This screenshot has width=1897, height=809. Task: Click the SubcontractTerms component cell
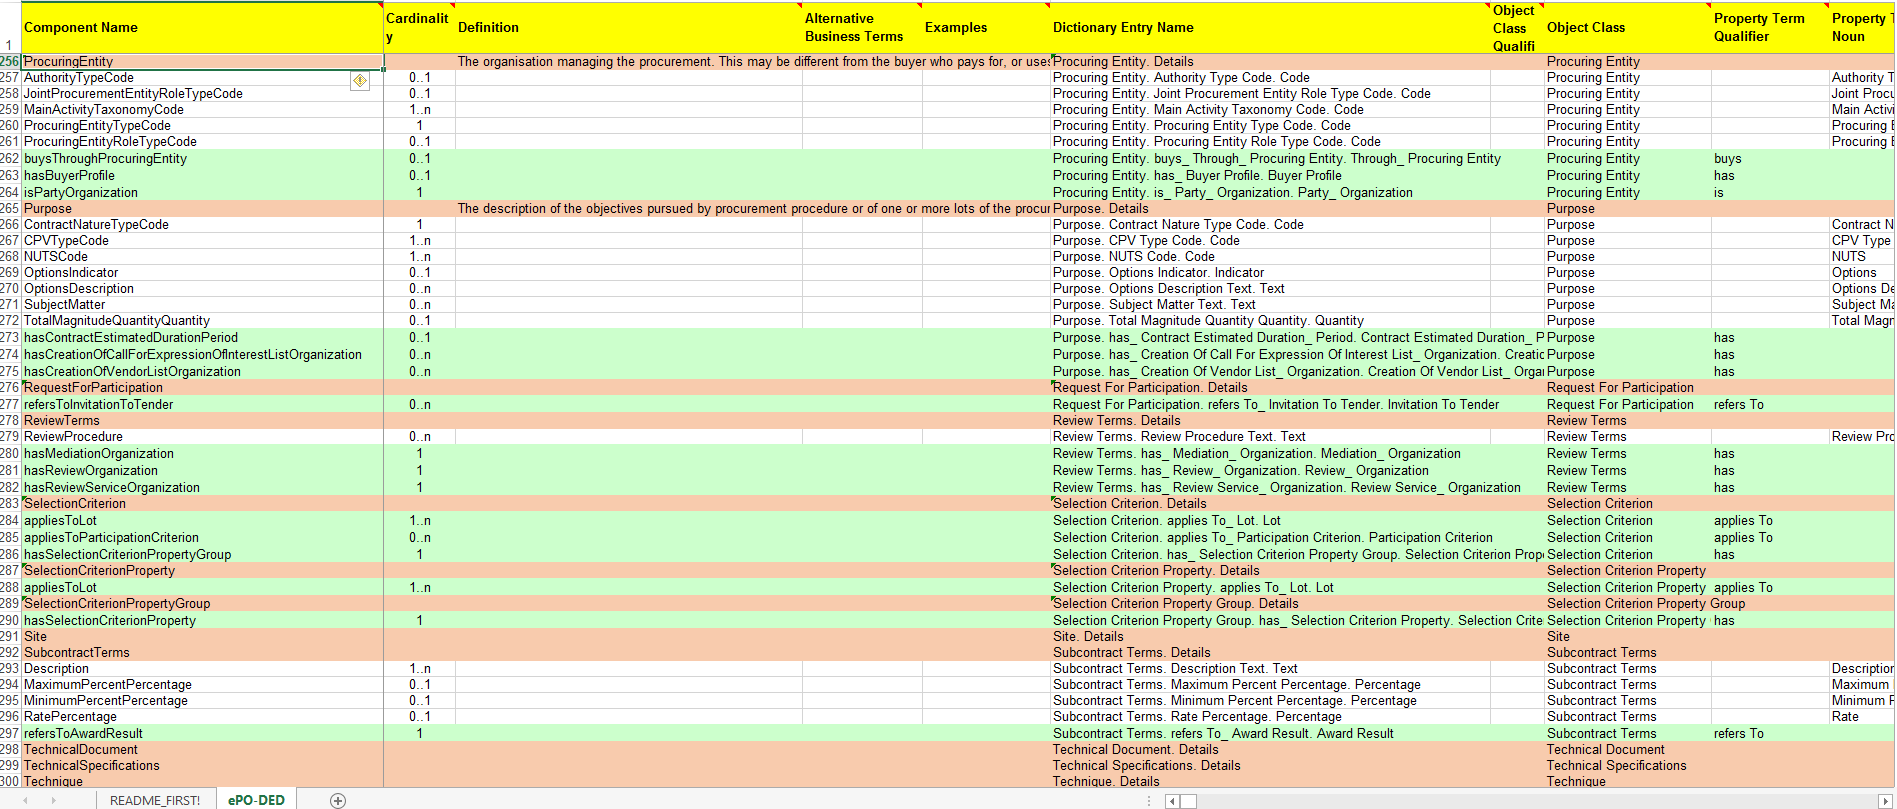(x=202, y=653)
